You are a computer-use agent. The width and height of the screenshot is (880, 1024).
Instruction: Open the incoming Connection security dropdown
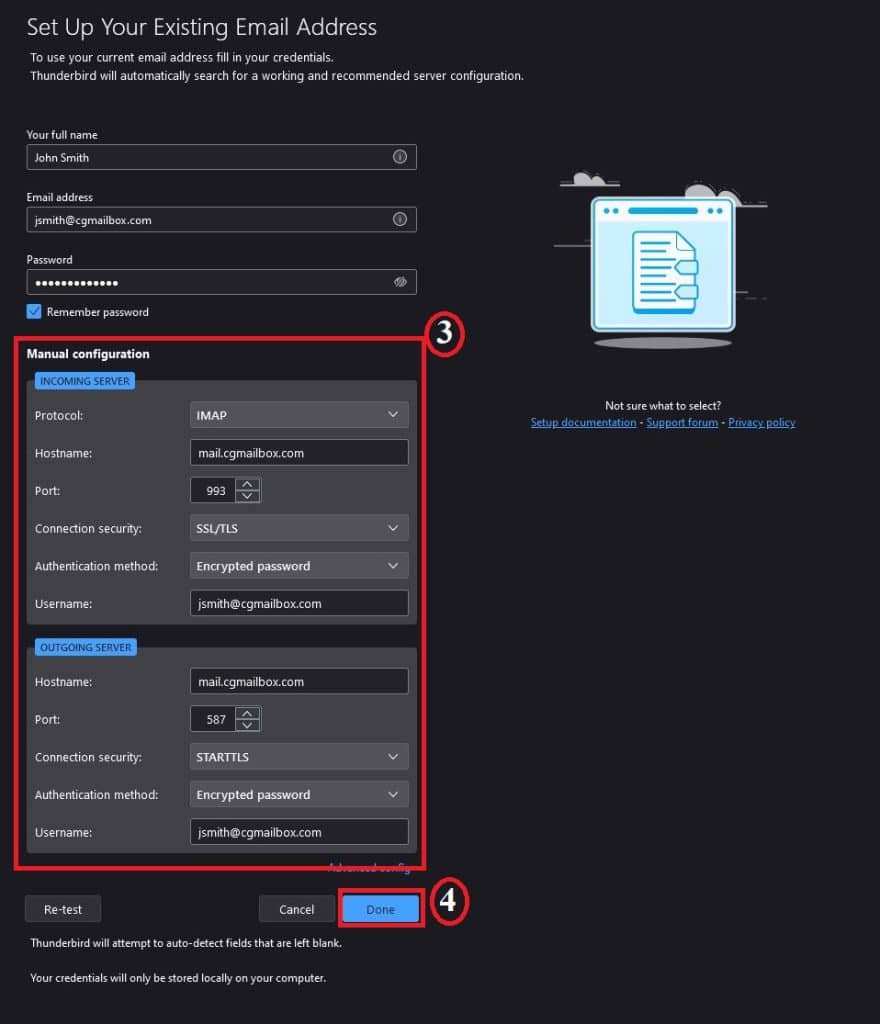[x=298, y=527]
